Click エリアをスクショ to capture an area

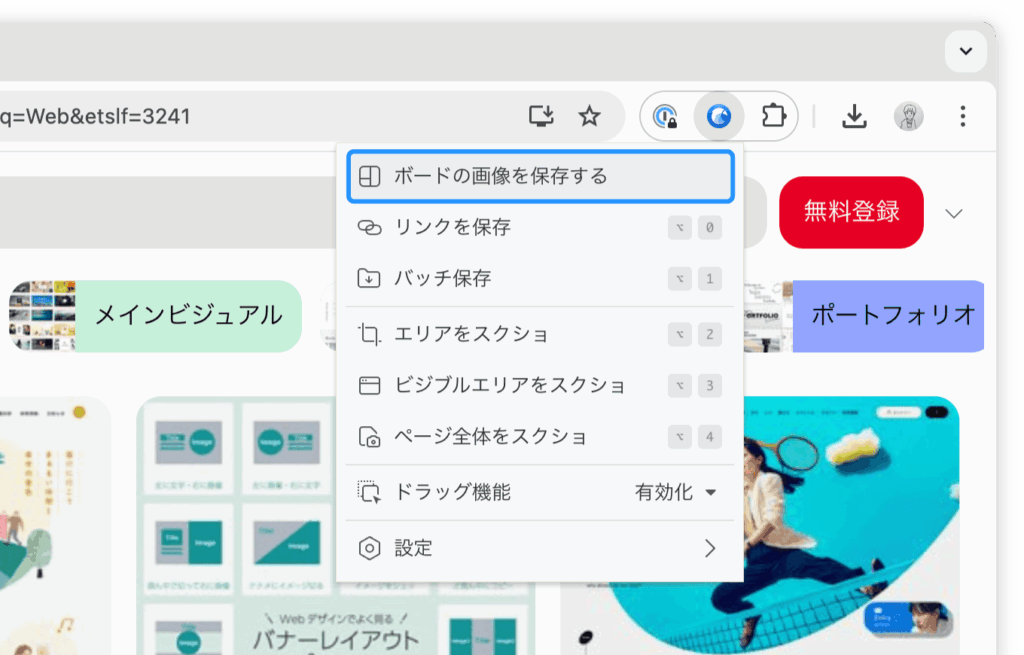(x=540, y=334)
